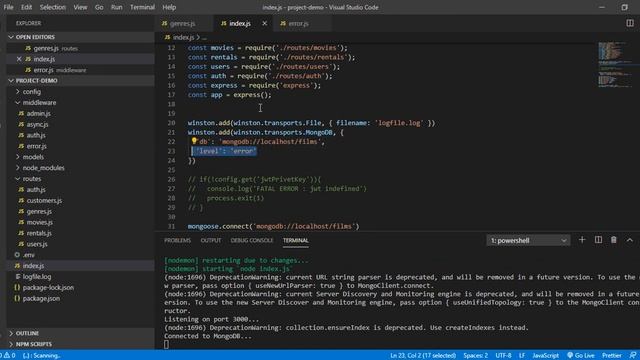The width and height of the screenshot is (640, 360).
Task: Select genres.js in Open Editors list
Action: click(80, 48)
